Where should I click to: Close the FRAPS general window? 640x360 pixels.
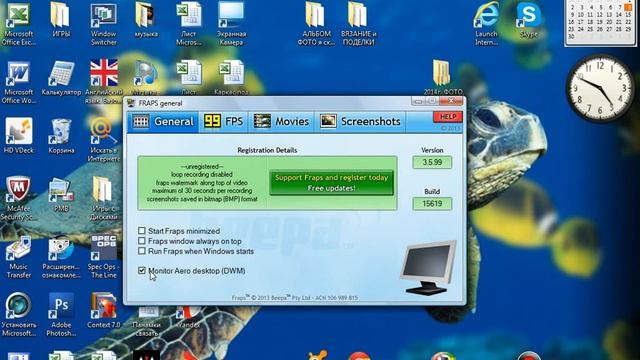click(451, 101)
